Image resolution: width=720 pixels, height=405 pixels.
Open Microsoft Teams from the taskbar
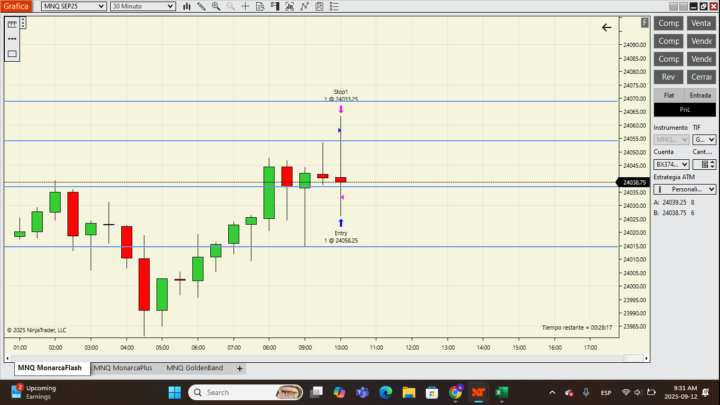(x=363, y=393)
